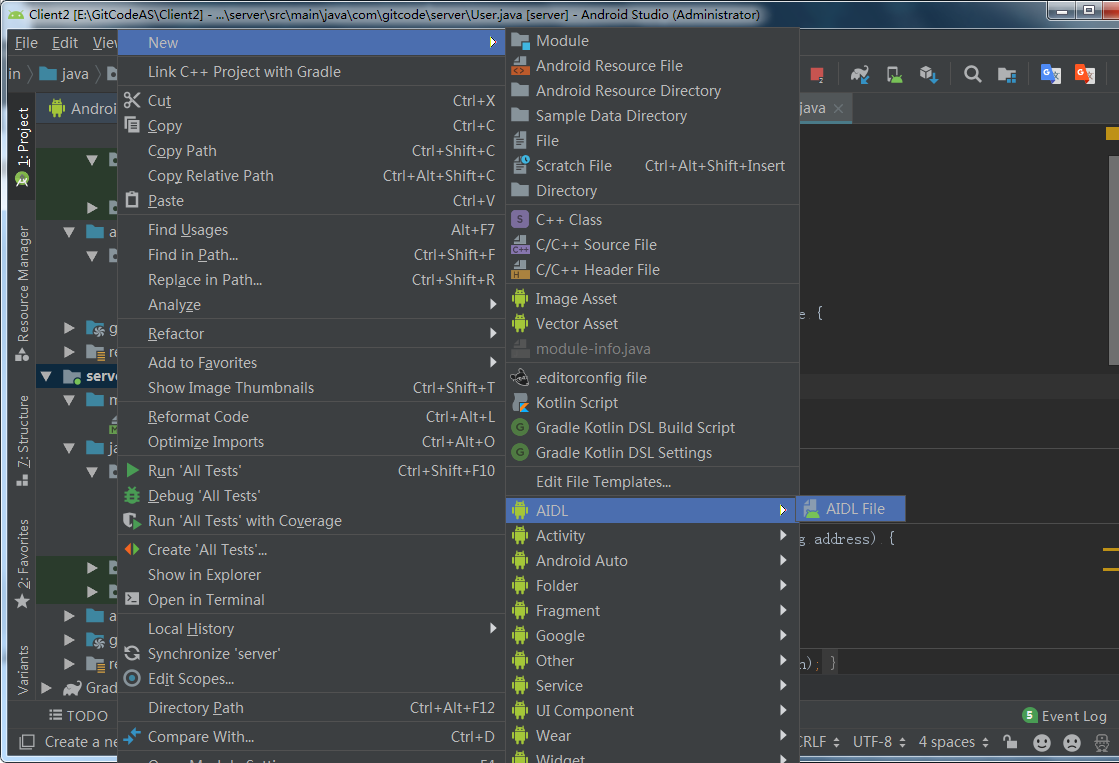Click the Kotlin Script icon
This screenshot has height=763, width=1119.
click(x=520, y=403)
